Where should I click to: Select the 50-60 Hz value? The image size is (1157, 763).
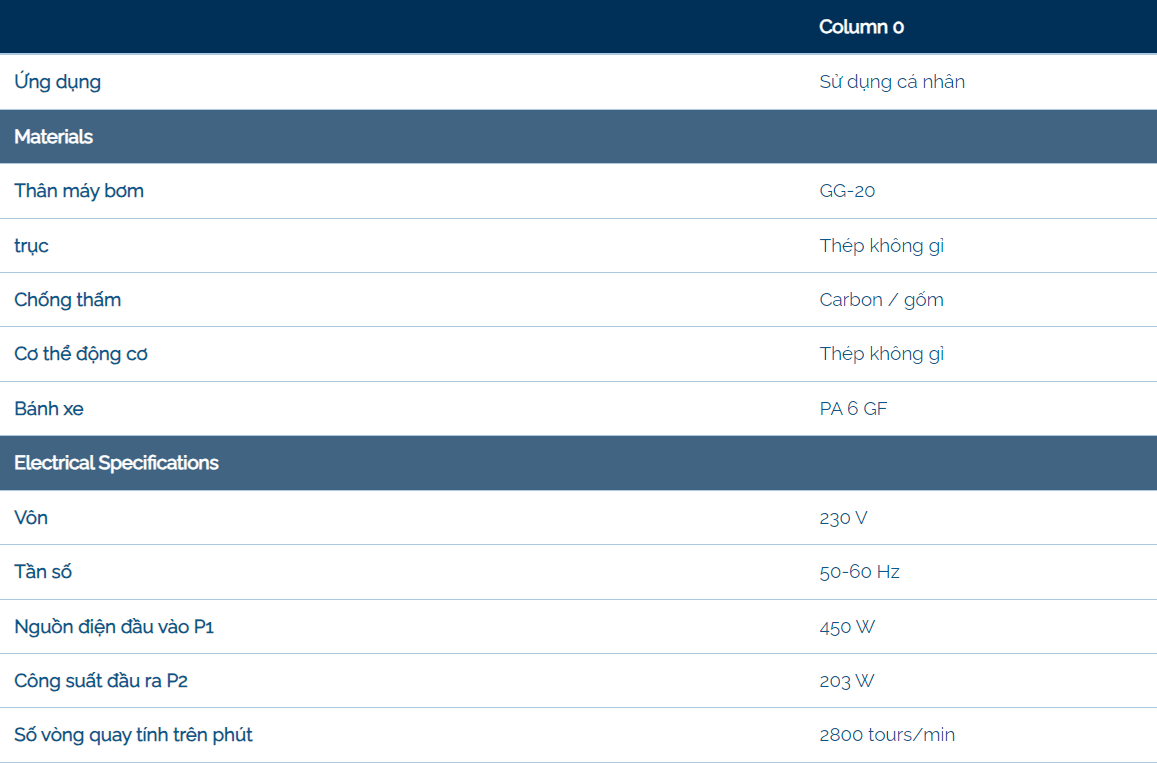pos(859,572)
